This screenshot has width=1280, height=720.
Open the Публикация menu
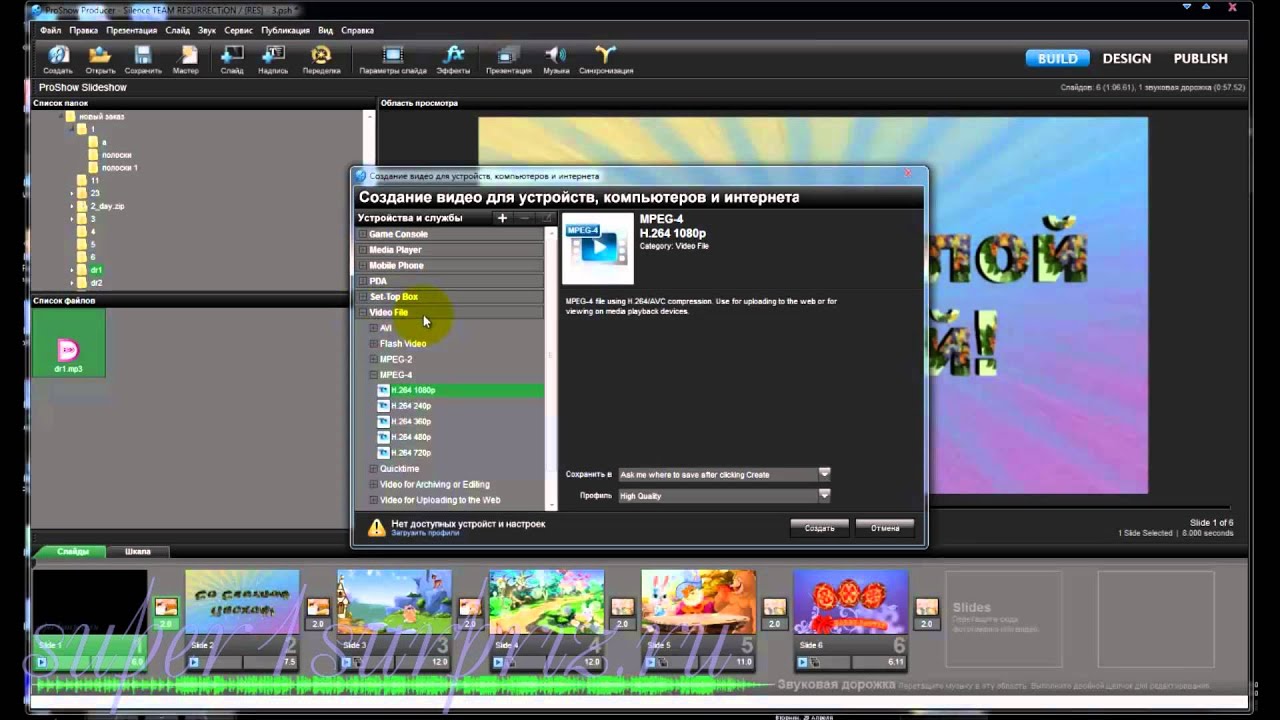[x=285, y=31]
